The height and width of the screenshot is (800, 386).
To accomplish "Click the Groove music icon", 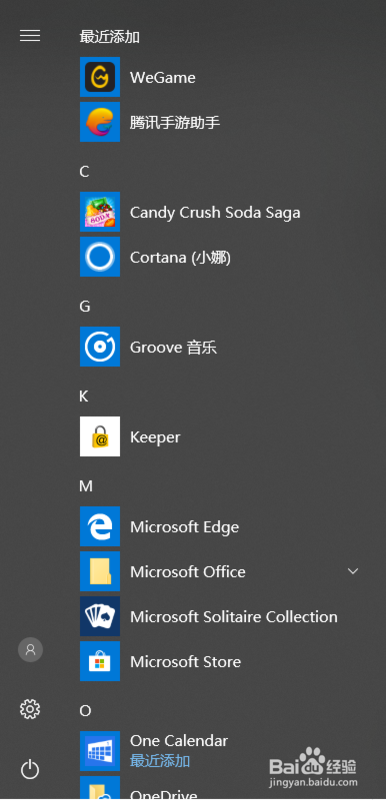I will coord(100,347).
